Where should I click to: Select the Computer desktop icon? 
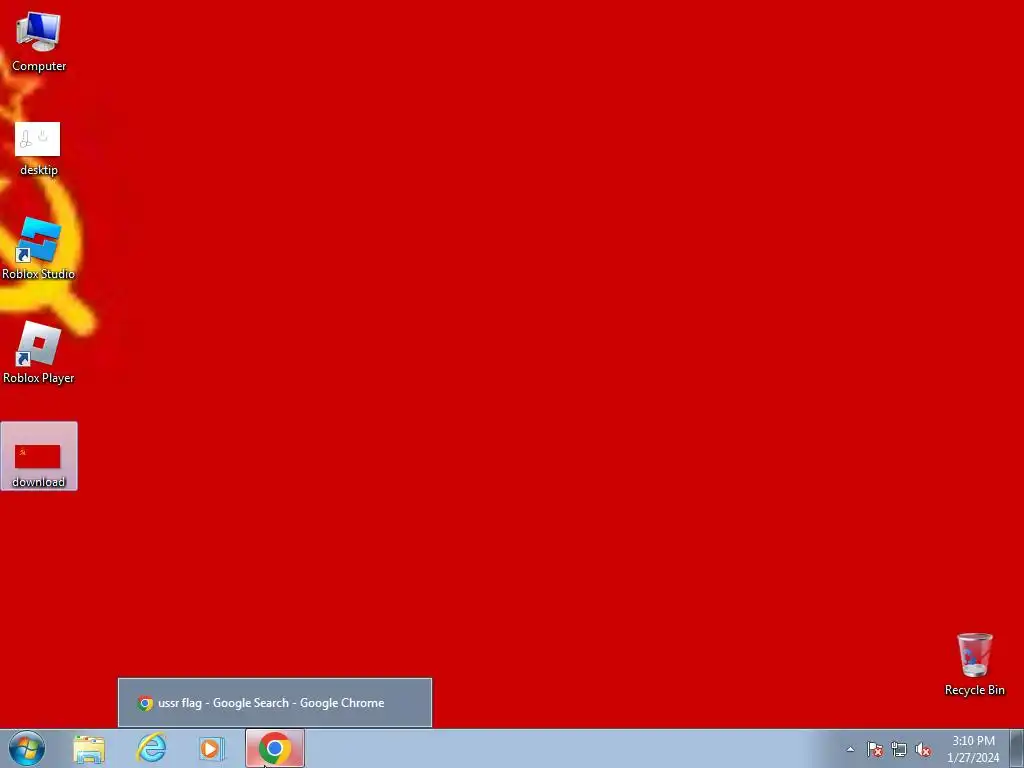click(x=39, y=41)
